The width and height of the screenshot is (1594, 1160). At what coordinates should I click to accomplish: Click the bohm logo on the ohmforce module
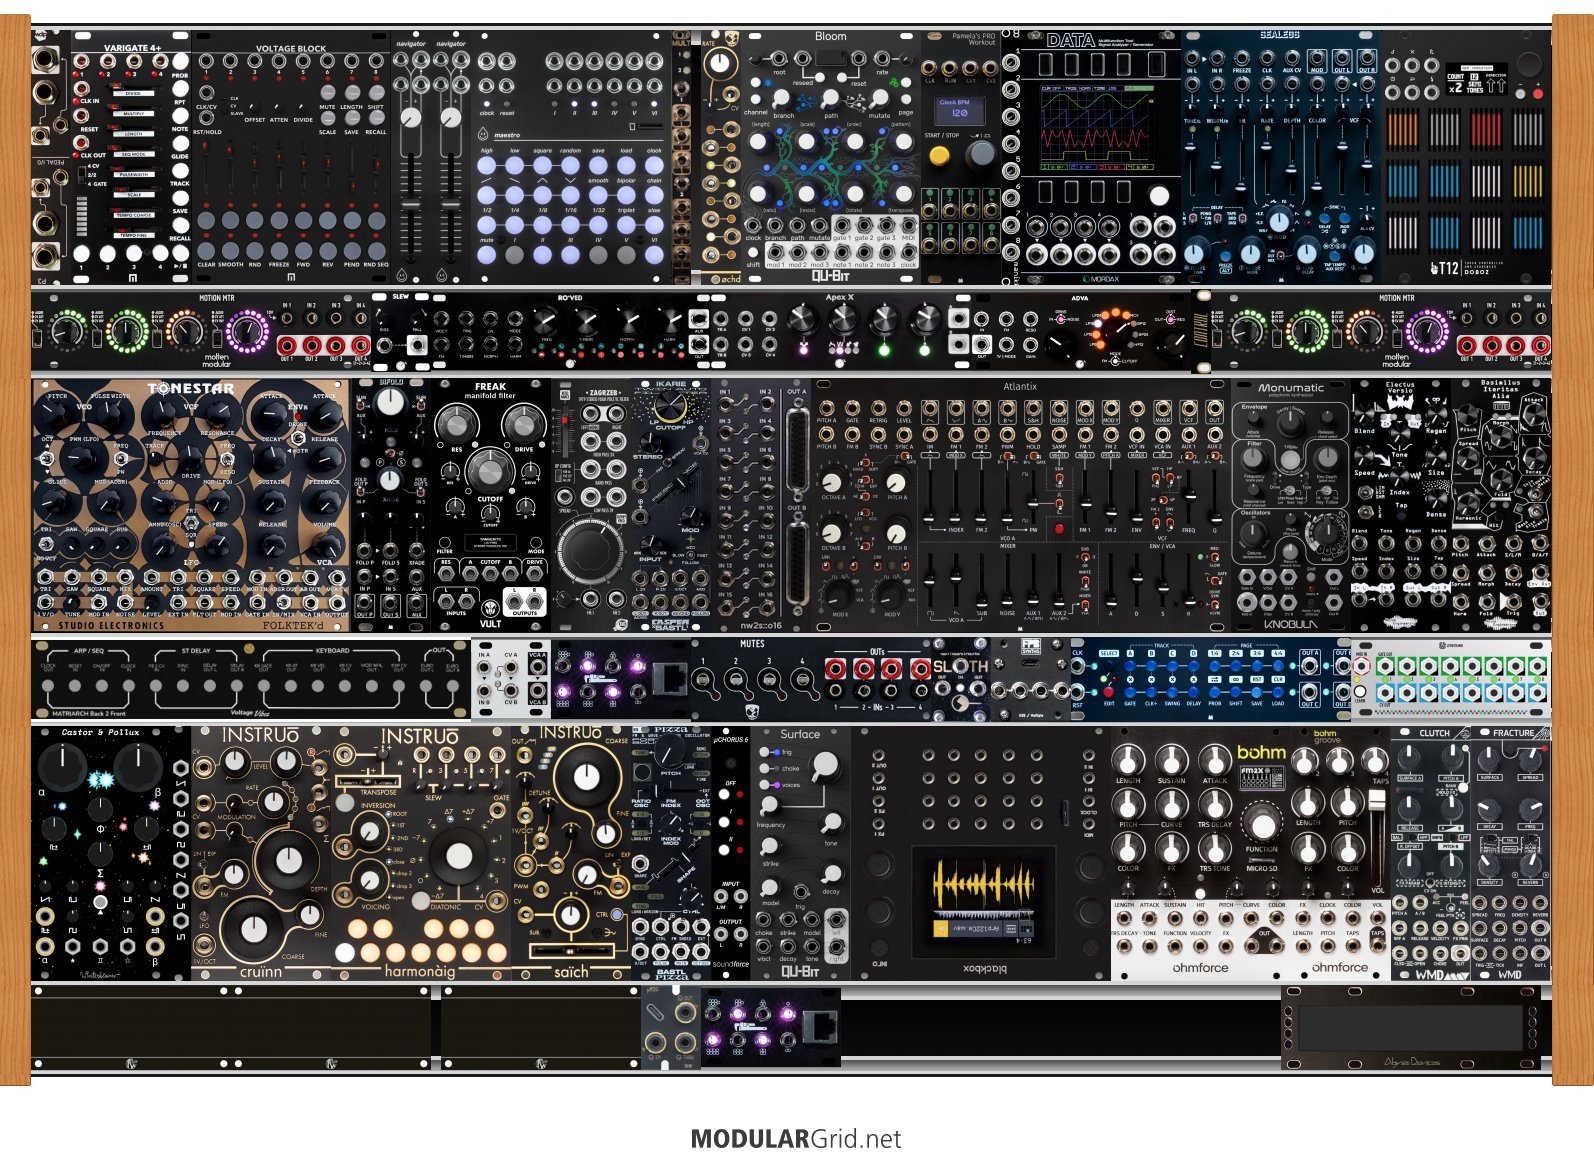[1261, 752]
